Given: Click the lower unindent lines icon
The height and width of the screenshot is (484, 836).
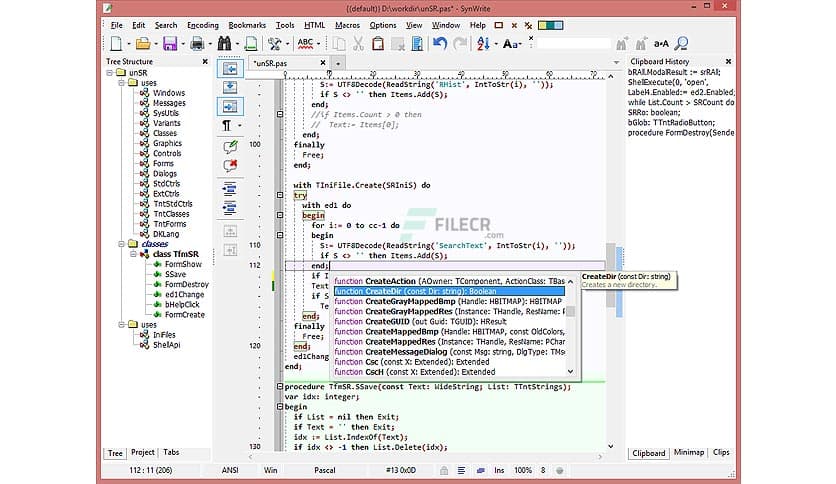Looking at the screenshot, I should (230, 208).
